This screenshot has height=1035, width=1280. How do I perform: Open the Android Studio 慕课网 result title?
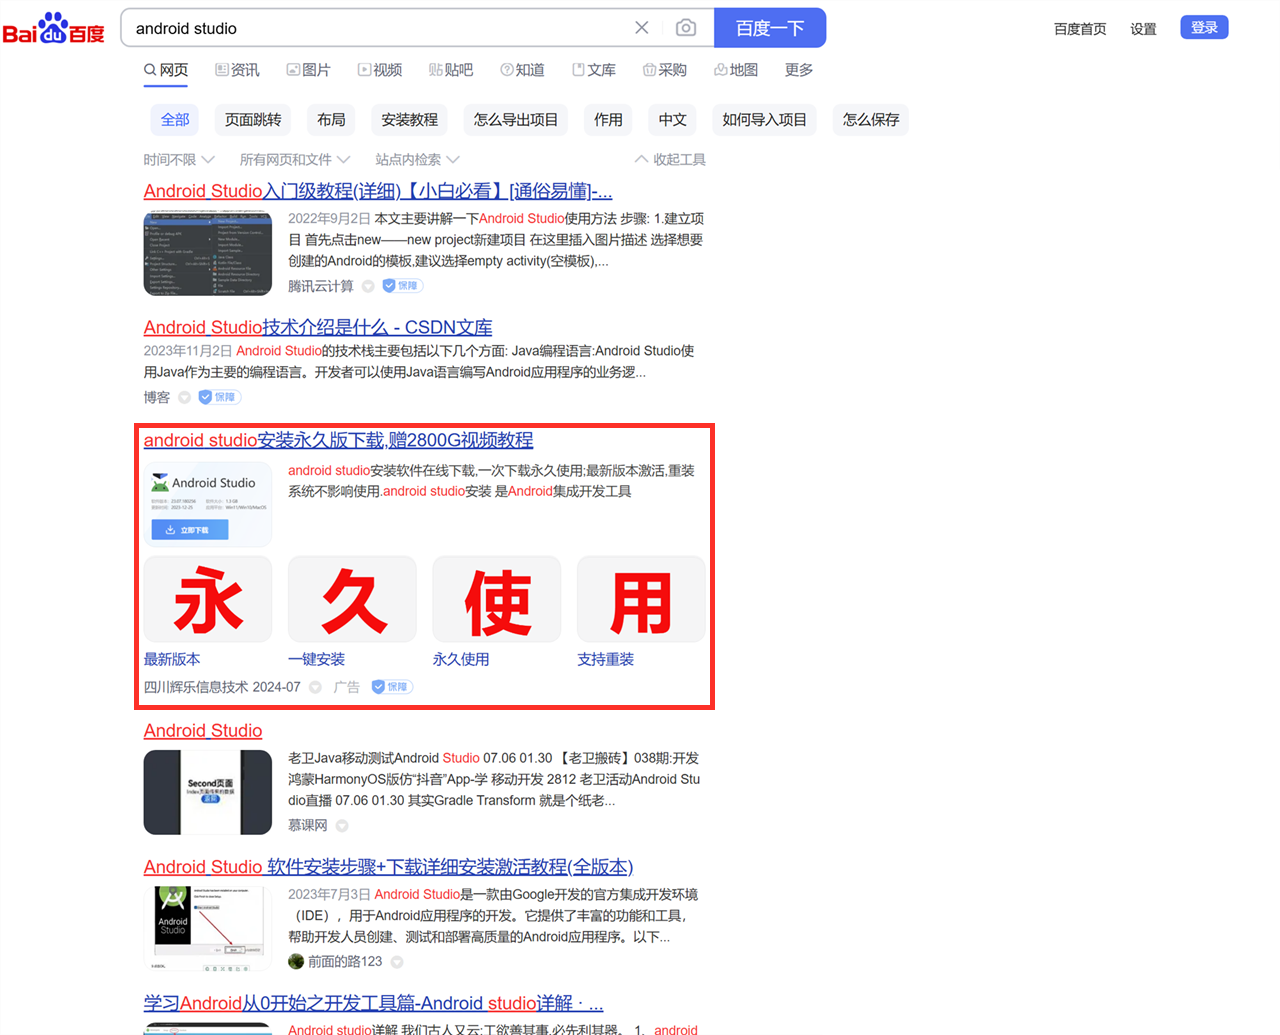pyautogui.click(x=203, y=731)
